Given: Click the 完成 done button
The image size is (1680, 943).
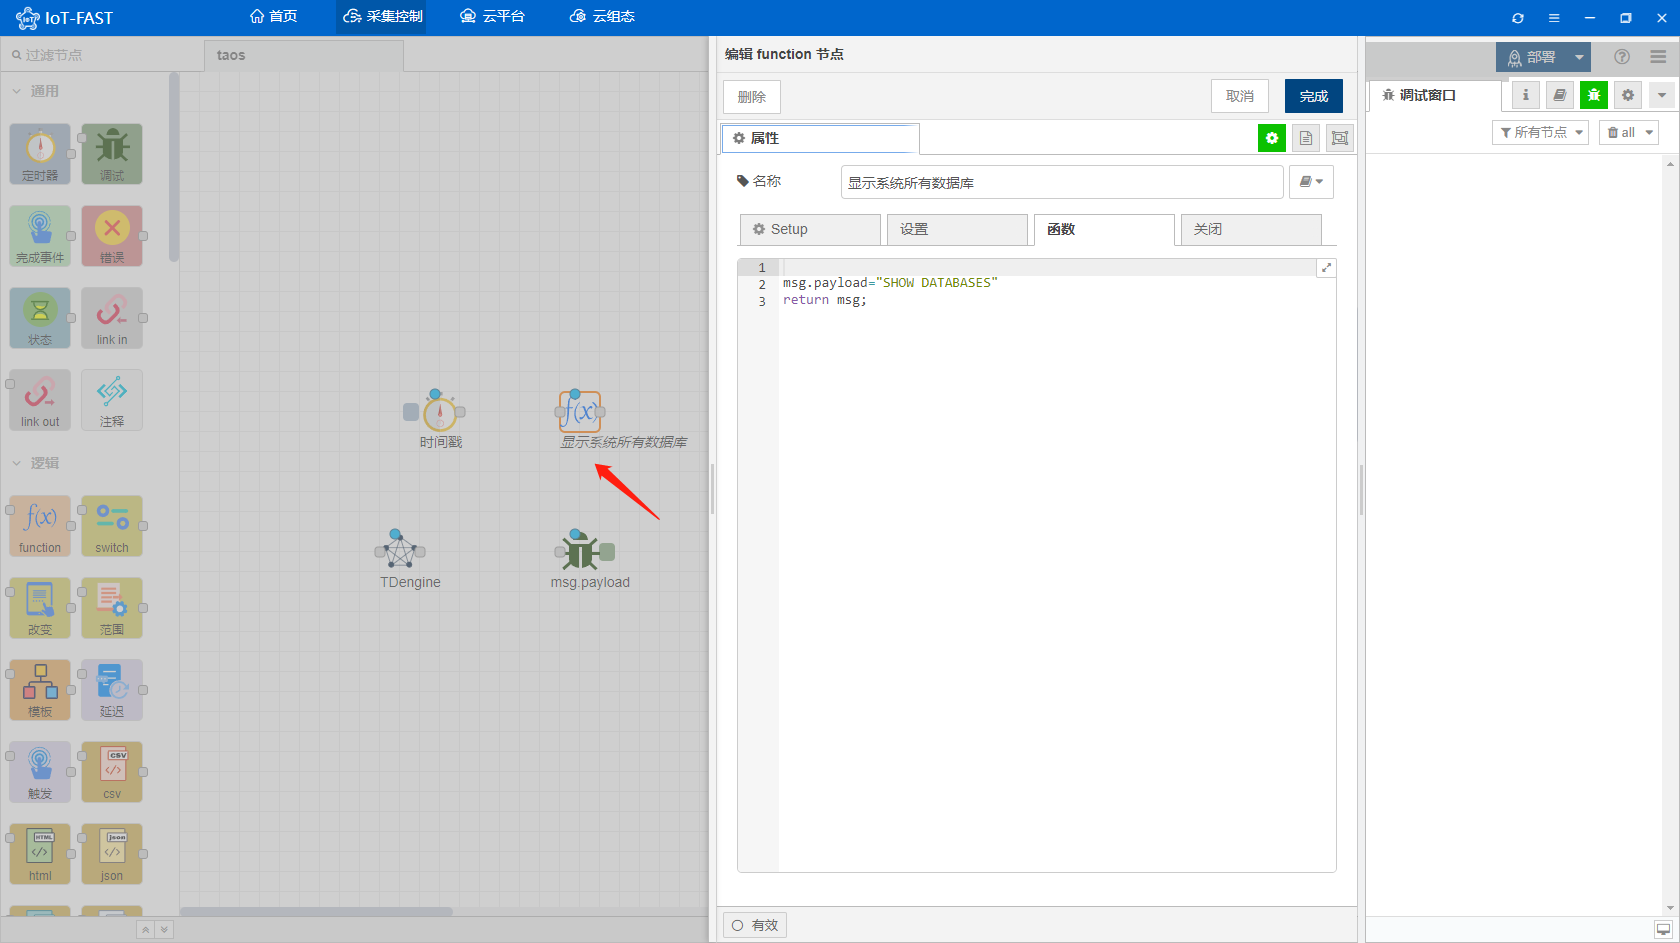Looking at the screenshot, I should [1314, 96].
